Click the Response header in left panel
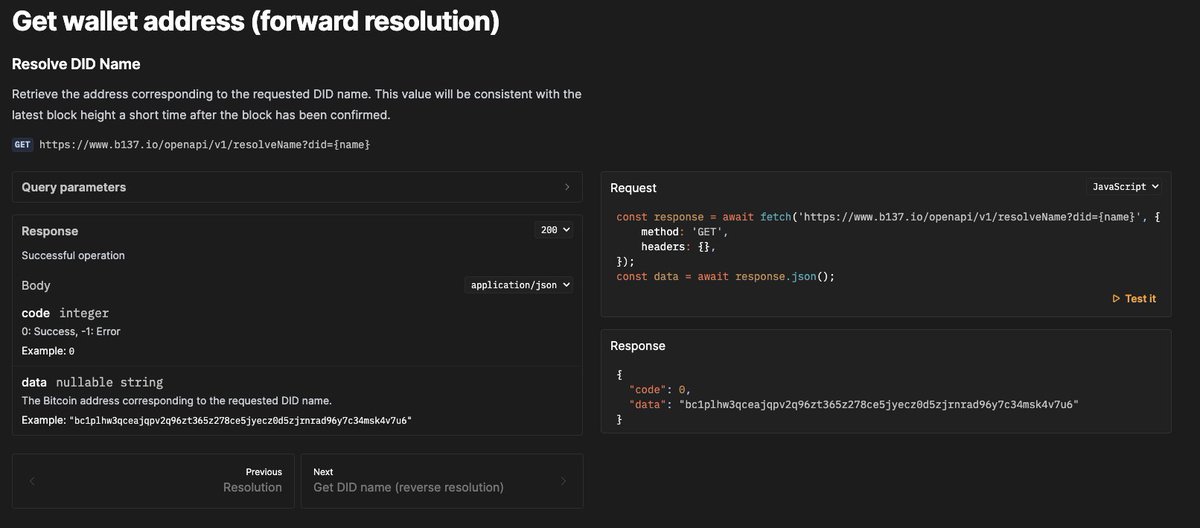The image size is (1200, 528). (x=50, y=231)
